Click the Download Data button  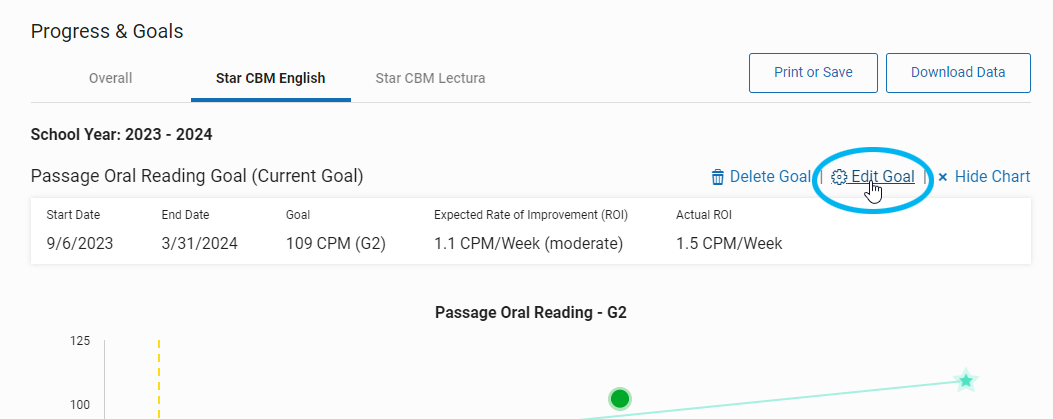tap(958, 73)
